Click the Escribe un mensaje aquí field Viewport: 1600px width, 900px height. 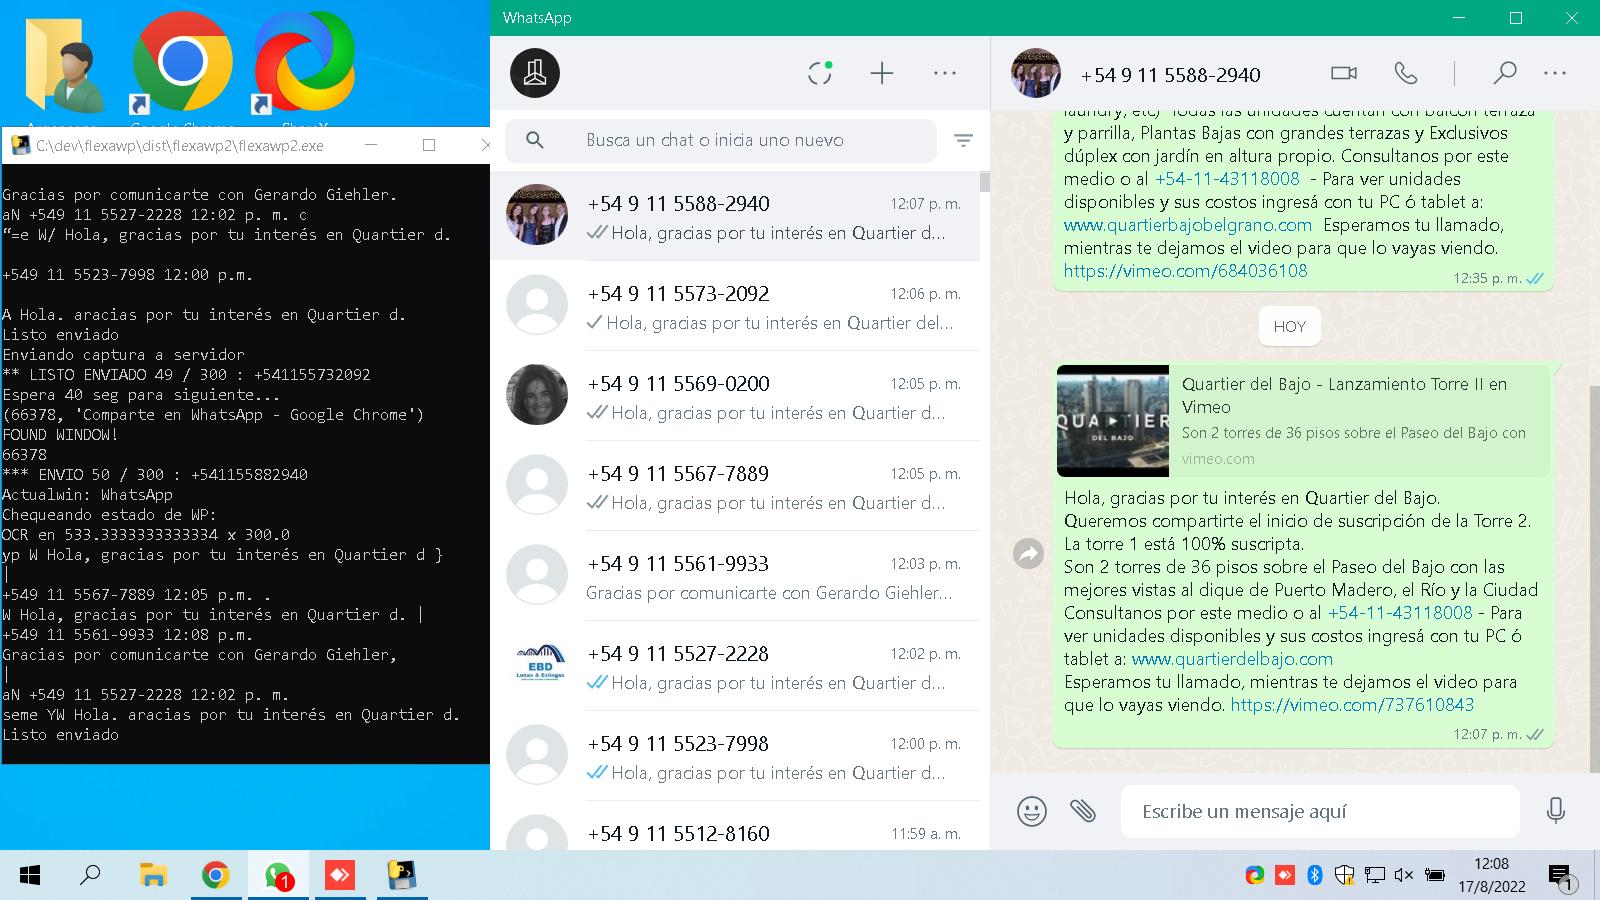pos(1320,811)
